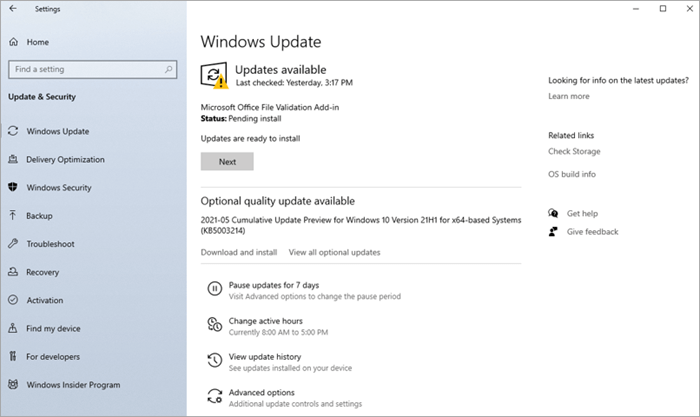Open the Check Storage link
Viewport: 700px width, 417px height.
574,151
